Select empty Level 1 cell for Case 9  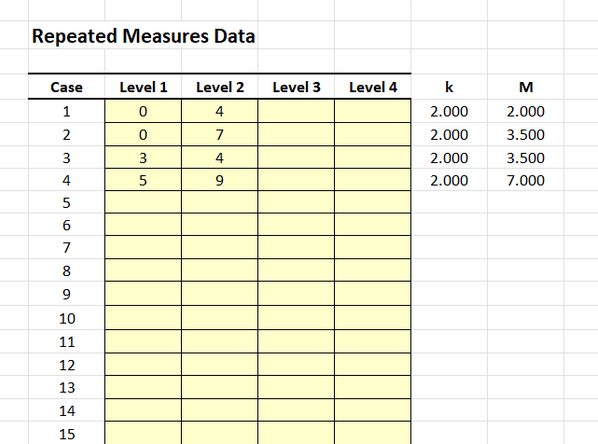click(143, 293)
